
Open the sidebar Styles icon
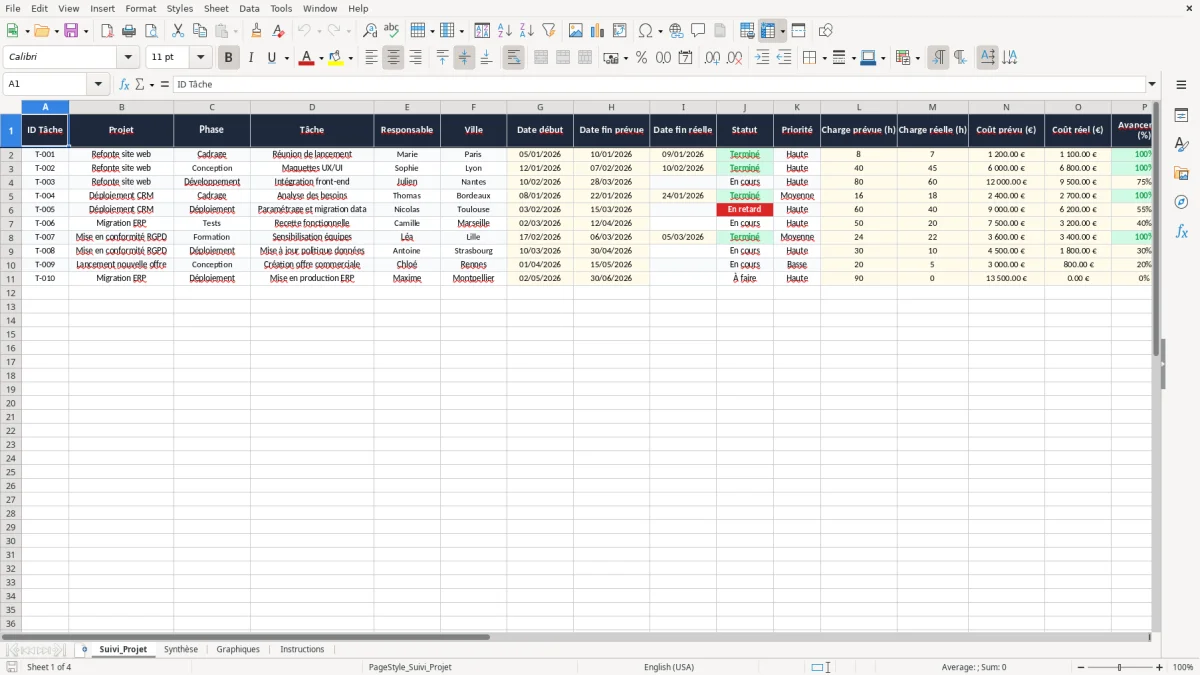(x=1181, y=145)
